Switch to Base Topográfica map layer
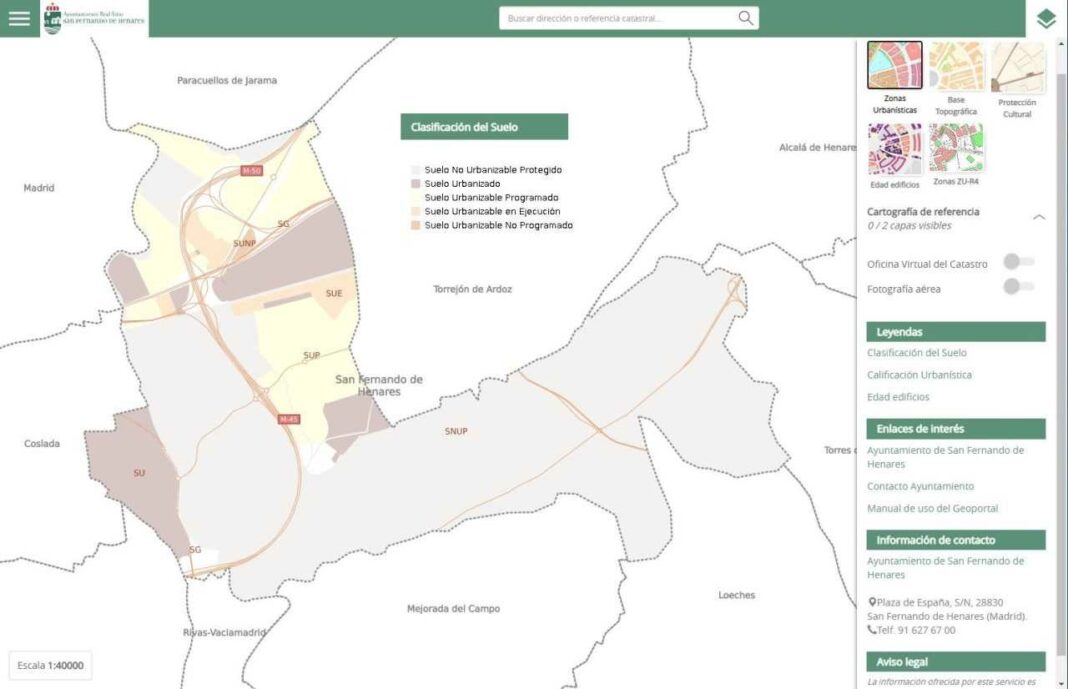1068x689 pixels. 956,67
